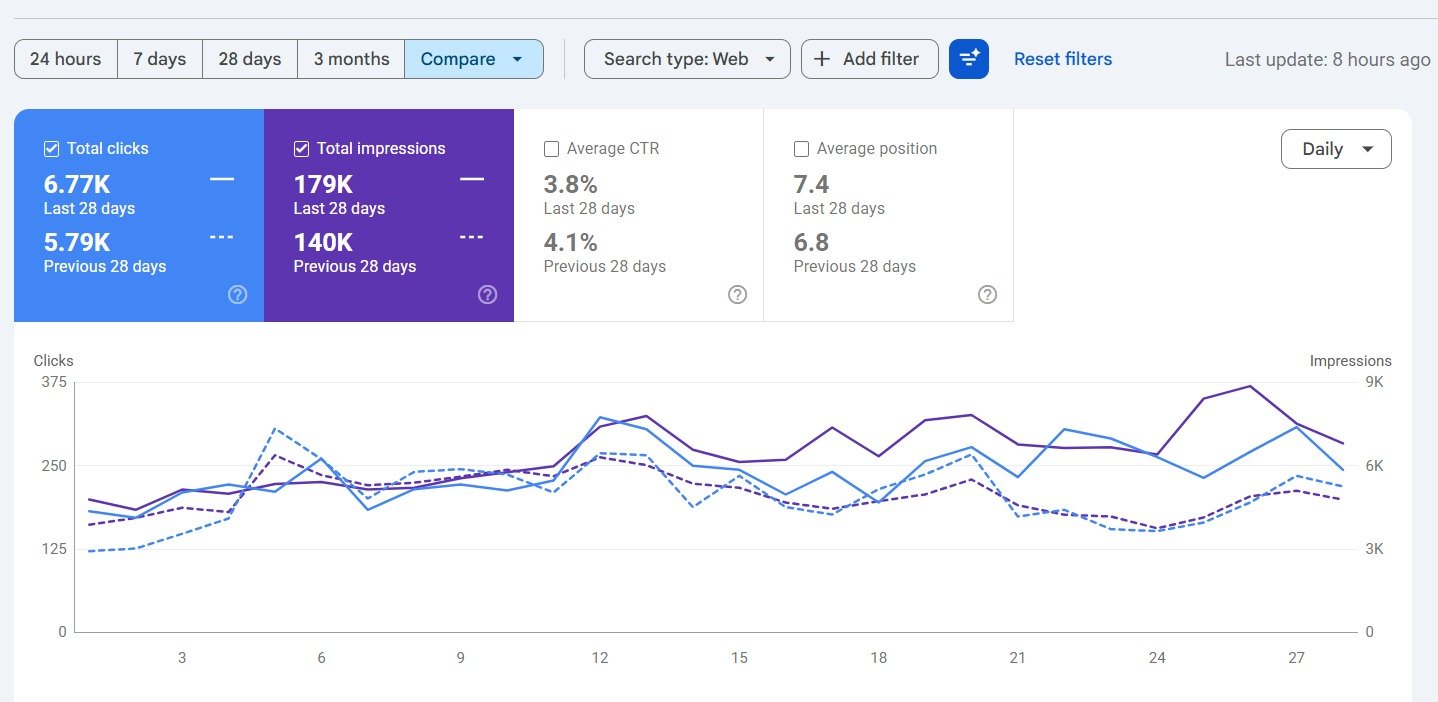This screenshot has height=702, width=1438.
Task: Click the 140K previous impressions value
Action: click(x=323, y=243)
